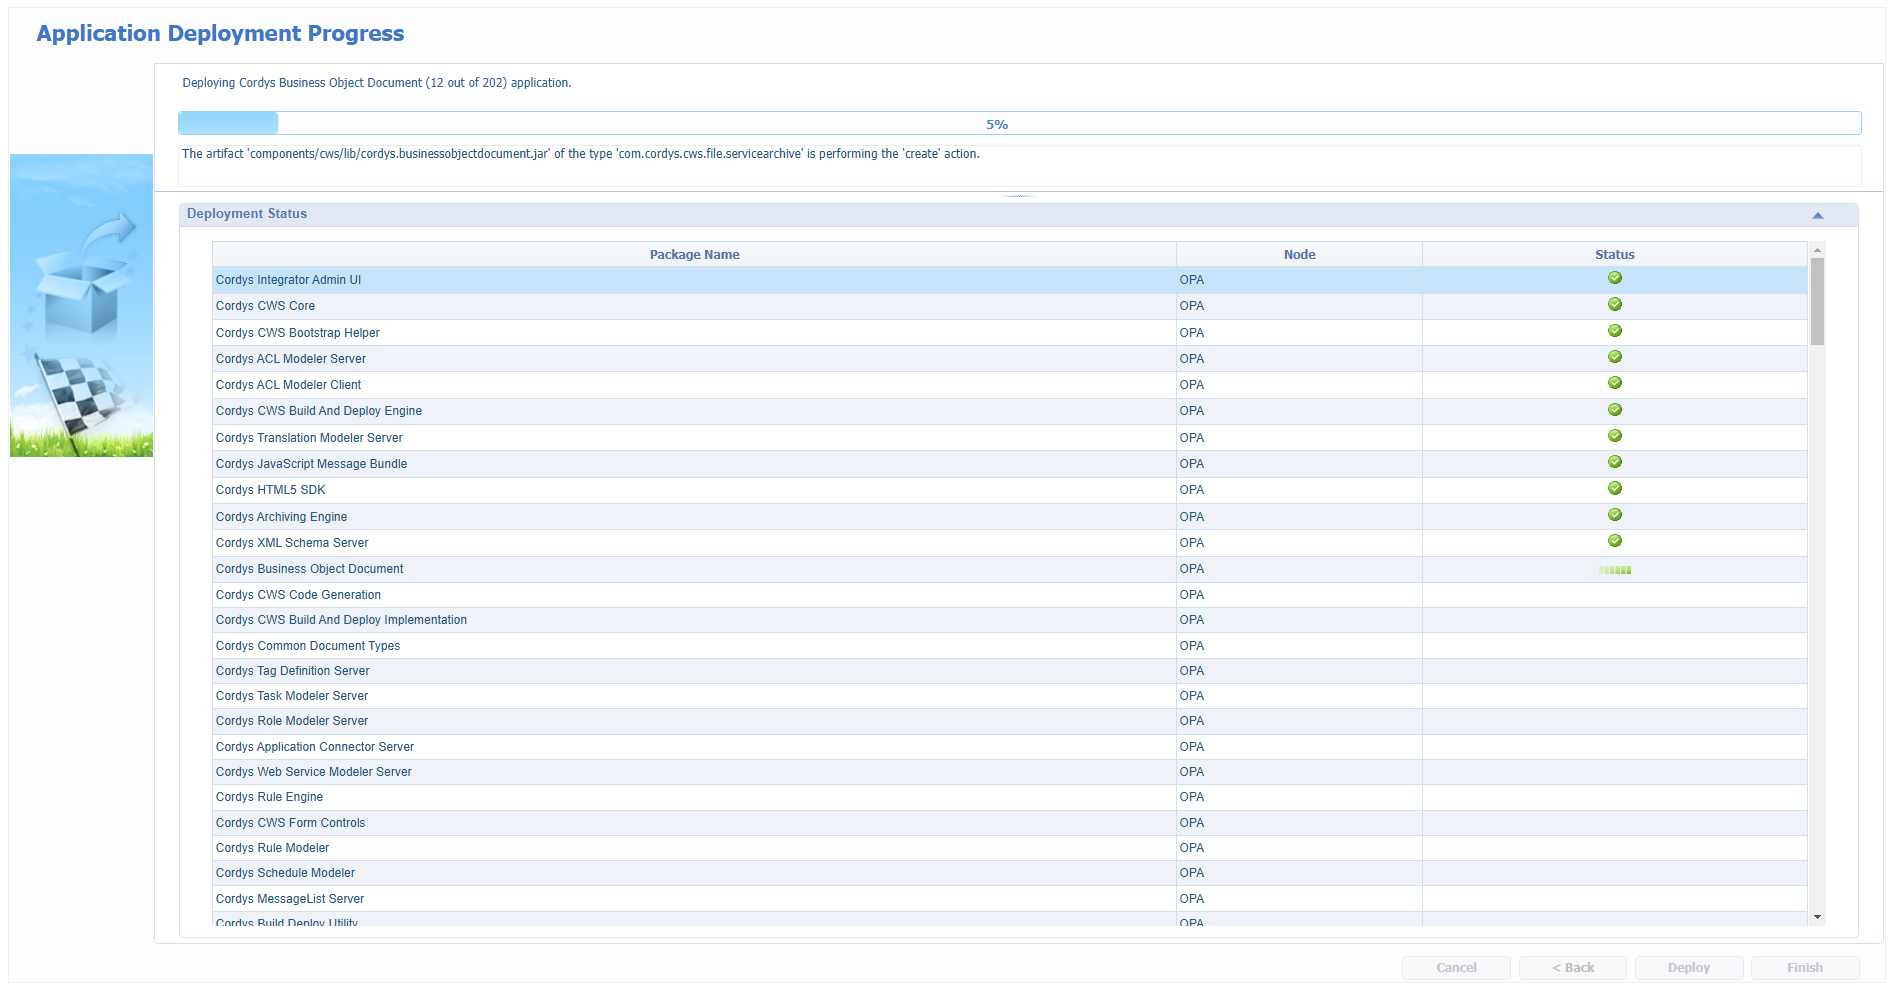Select row Cordys JavaScript Message Bundle
The image size is (1893, 994).
pos(1010,464)
